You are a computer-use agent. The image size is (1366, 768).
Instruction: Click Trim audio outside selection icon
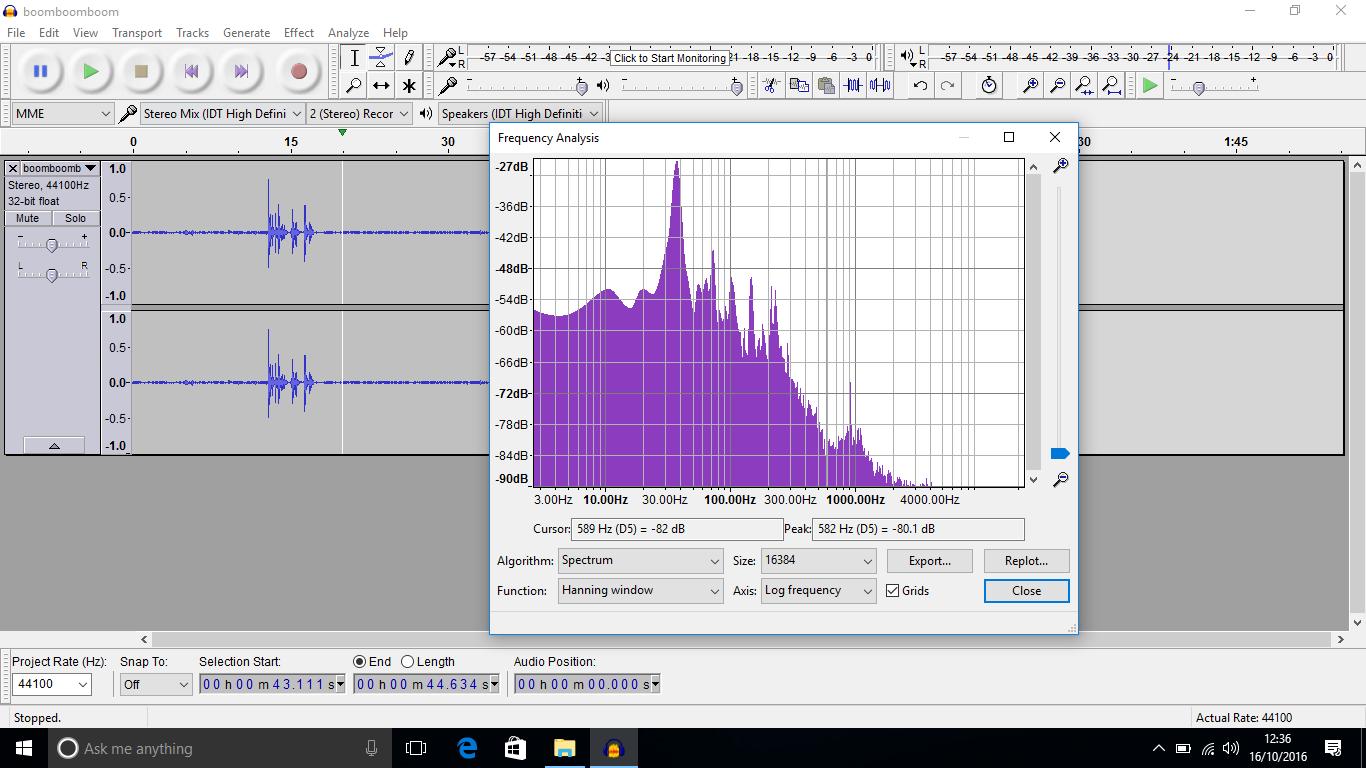pos(852,85)
